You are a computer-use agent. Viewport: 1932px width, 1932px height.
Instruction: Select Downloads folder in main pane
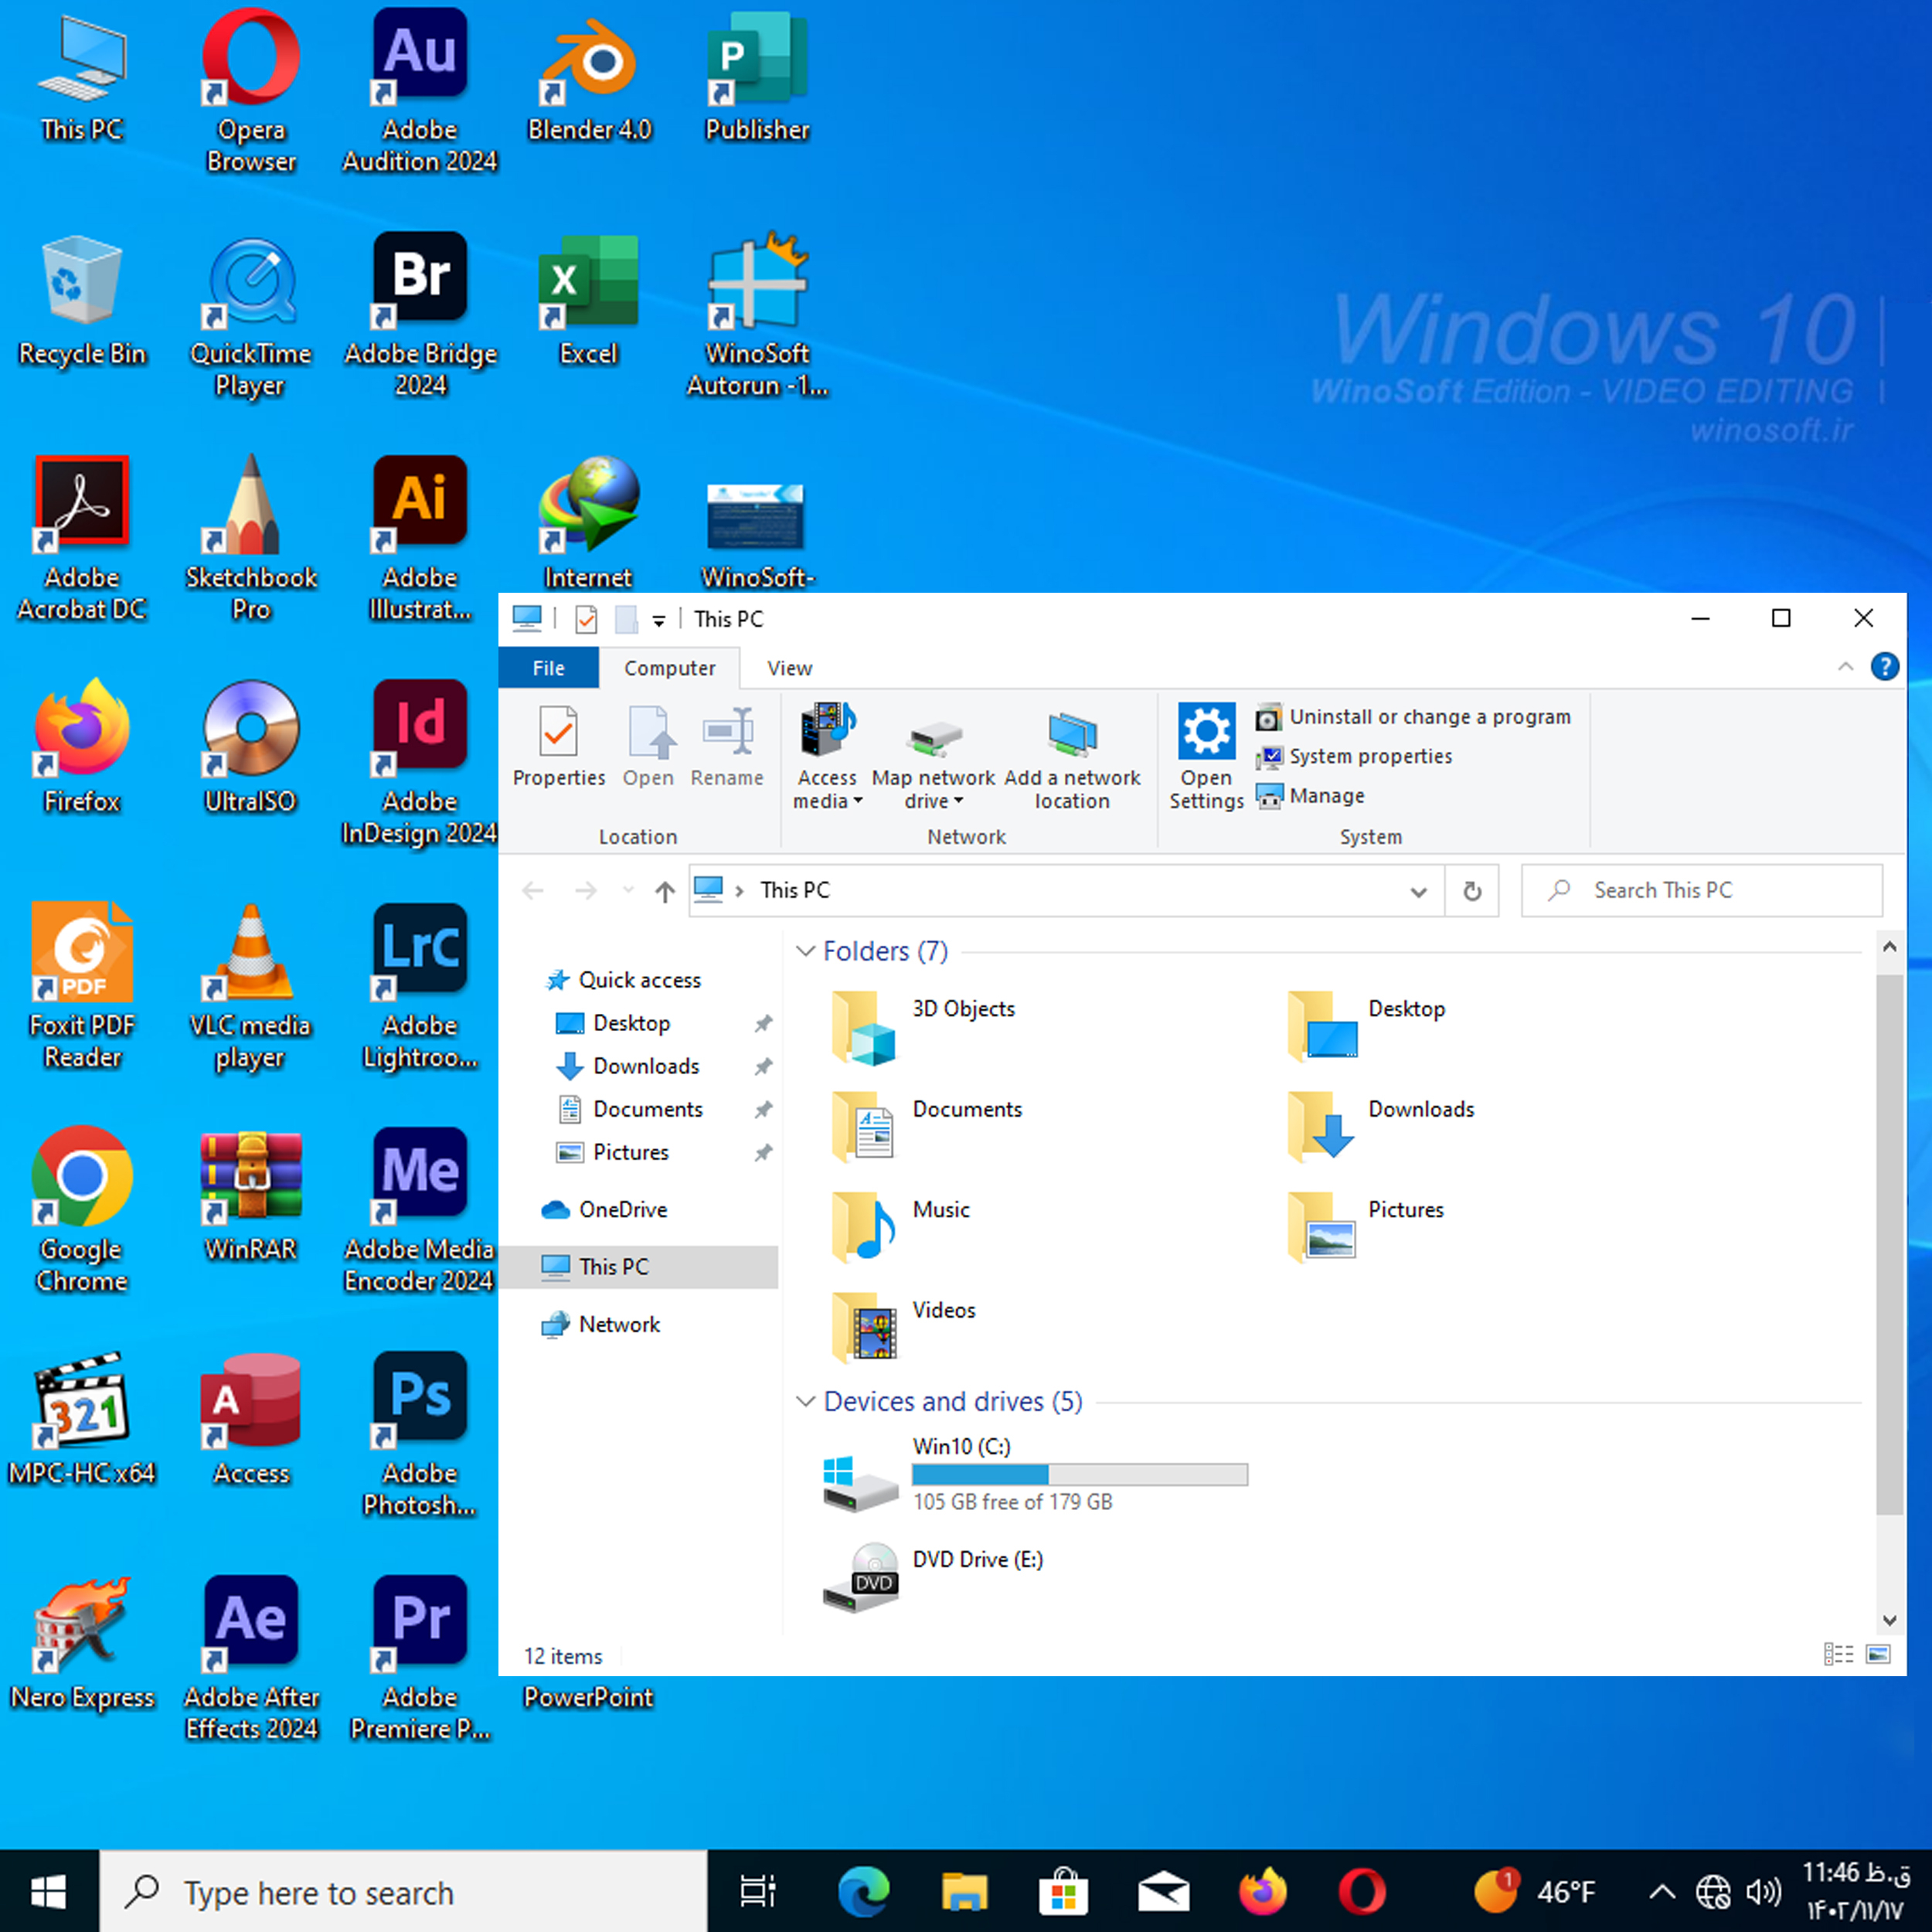[1381, 1127]
